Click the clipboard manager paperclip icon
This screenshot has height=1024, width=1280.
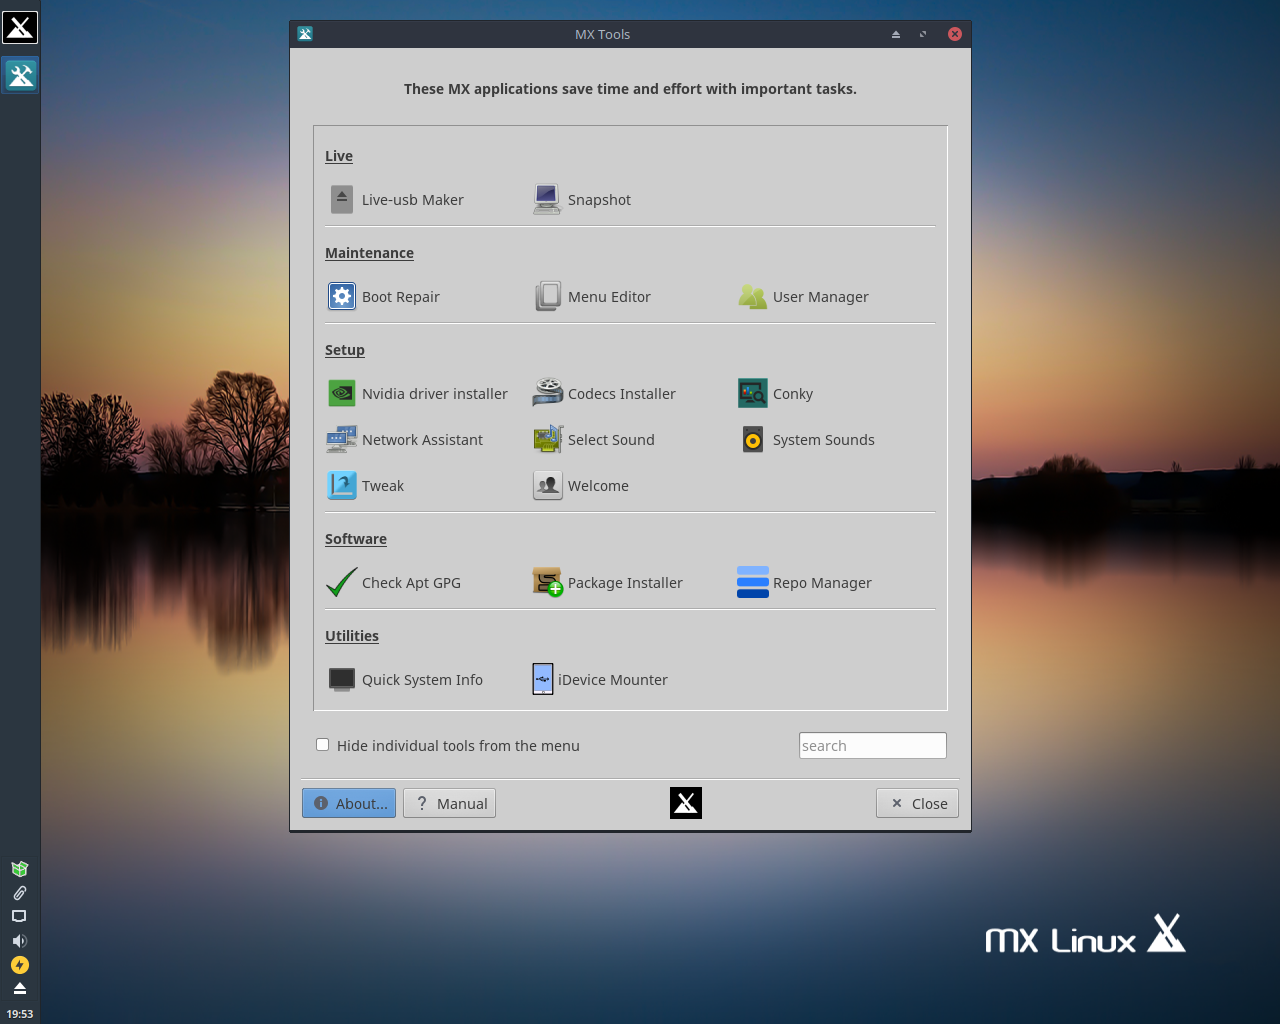[20, 893]
